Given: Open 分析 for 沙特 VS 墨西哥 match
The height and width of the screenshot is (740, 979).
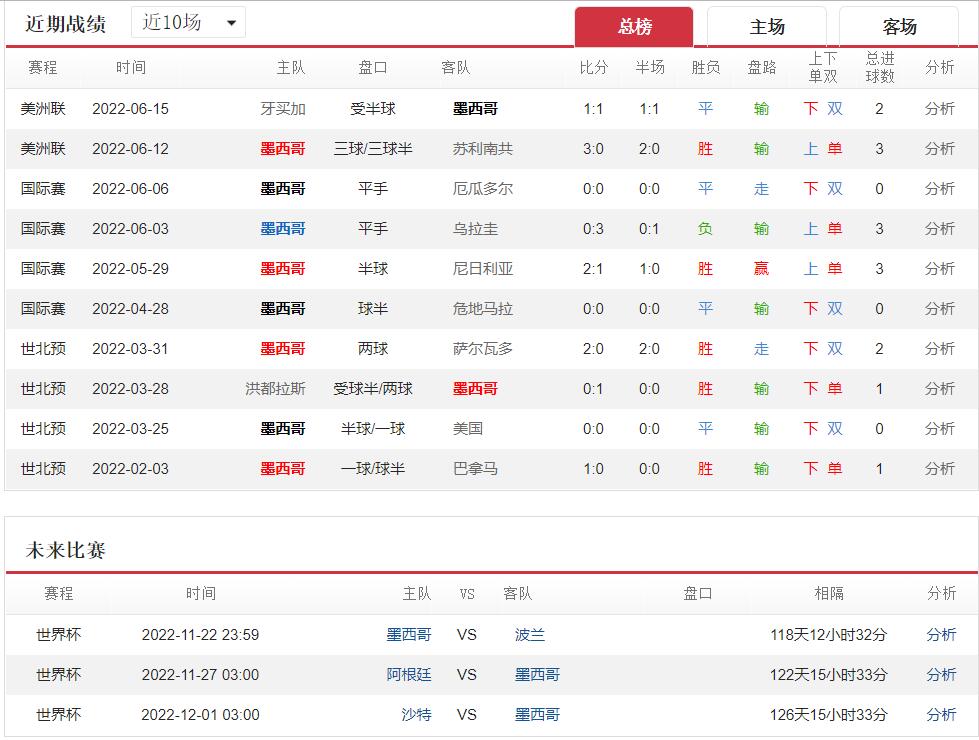Looking at the screenshot, I should [x=941, y=714].
